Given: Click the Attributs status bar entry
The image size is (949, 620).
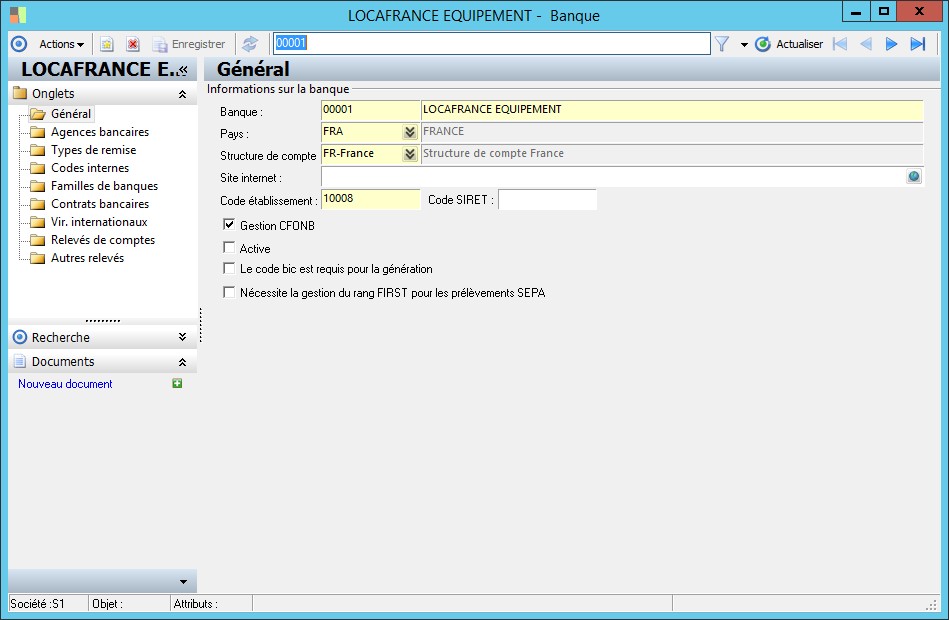Looking at the screenshot, I should coord(212,604).
